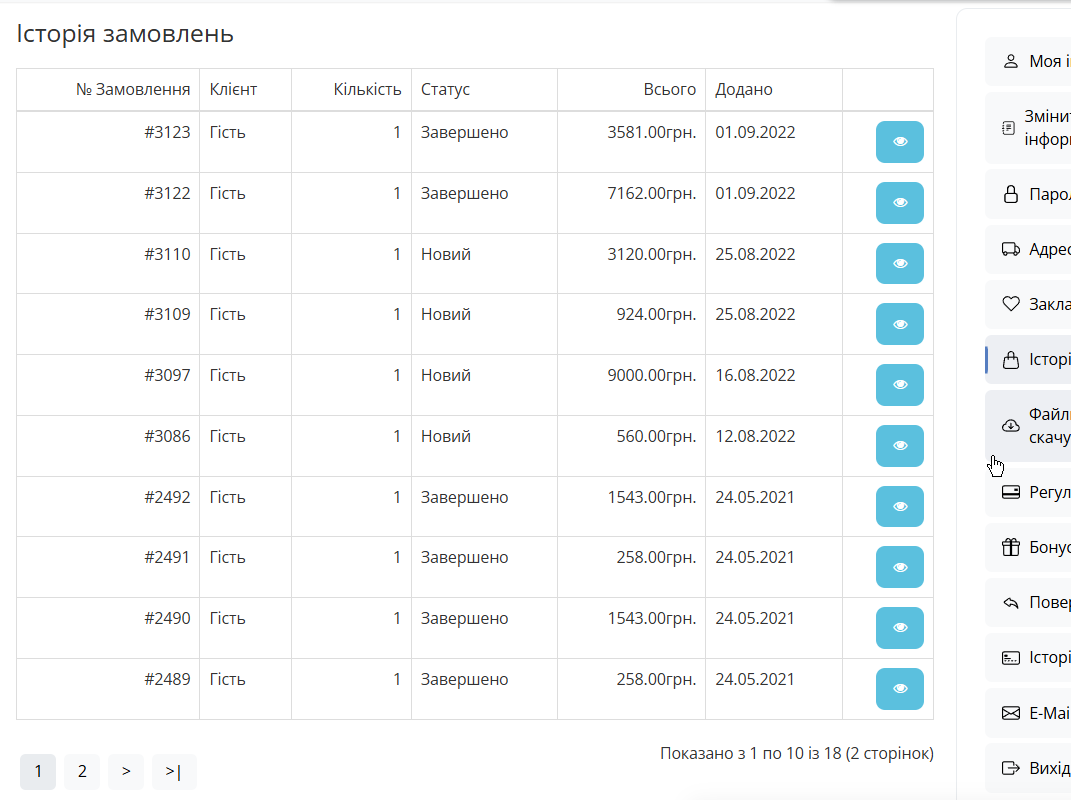This screenshot has width=1071, height=800.
Task: Click the gift bonus icon
Action: click(x=1010, y=547)
